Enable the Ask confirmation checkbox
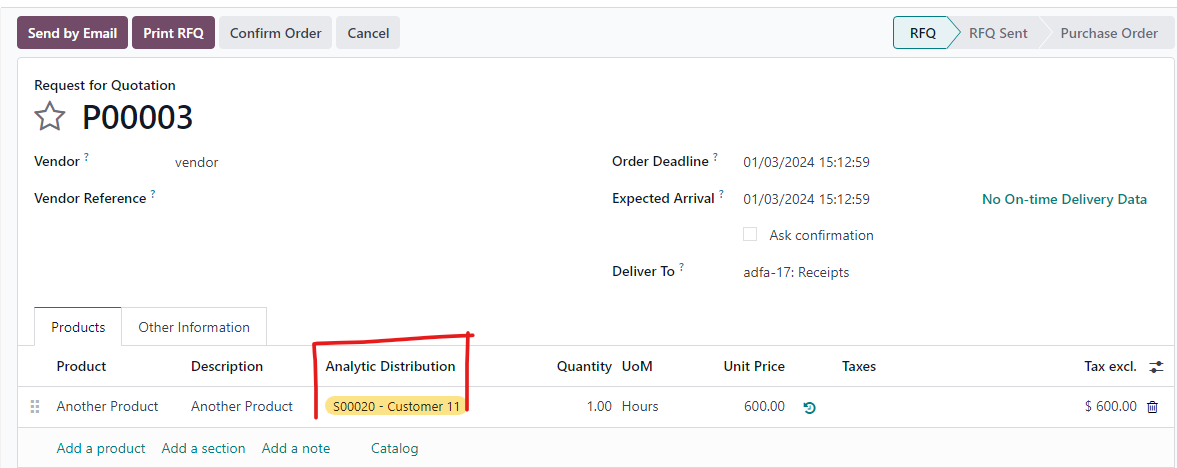 pos(750,234)
